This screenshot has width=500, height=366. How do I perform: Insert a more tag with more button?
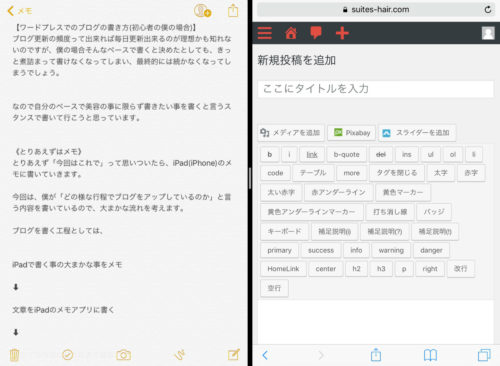[351, 173]
